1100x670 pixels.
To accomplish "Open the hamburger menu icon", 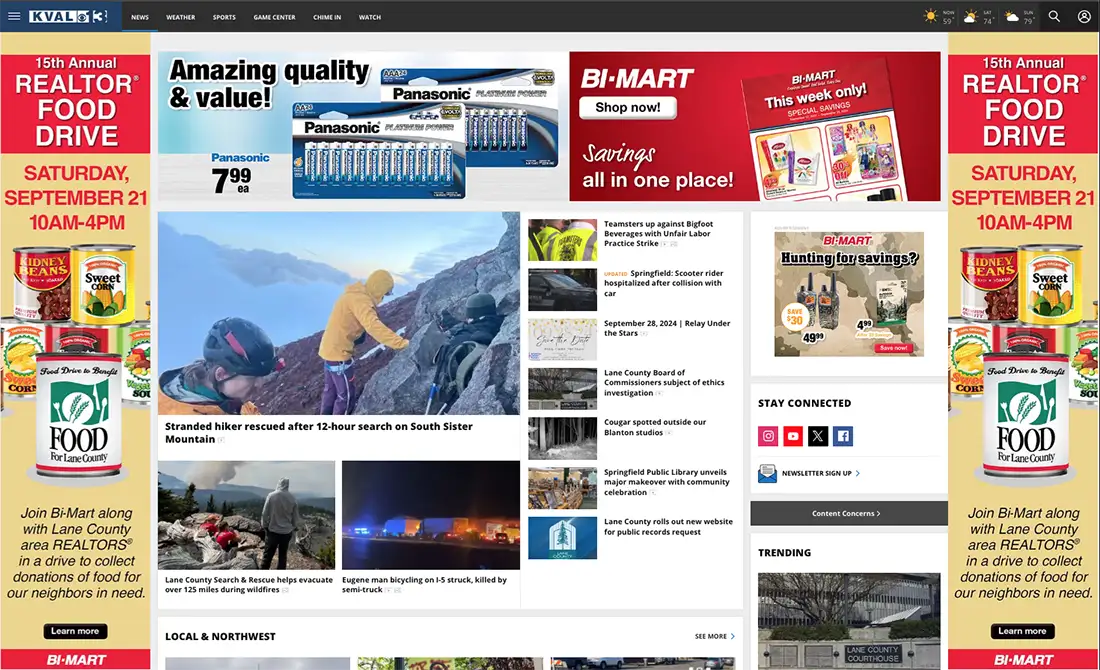I will (x=14, y=16).
